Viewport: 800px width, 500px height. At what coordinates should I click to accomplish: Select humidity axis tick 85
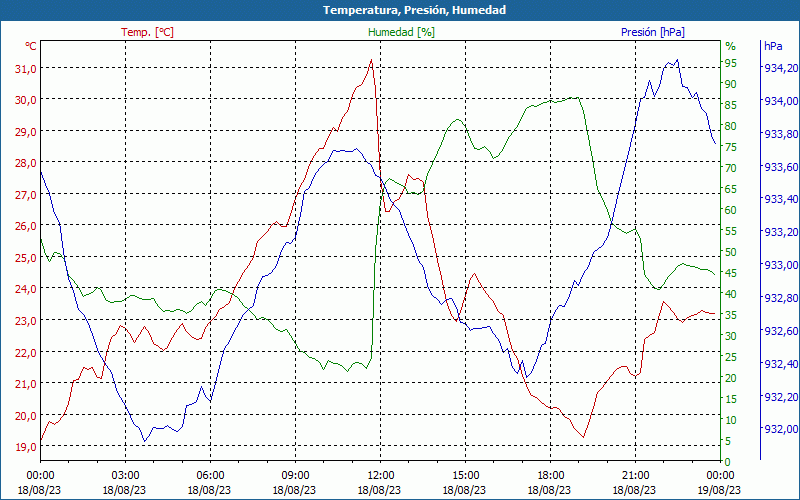731,105
